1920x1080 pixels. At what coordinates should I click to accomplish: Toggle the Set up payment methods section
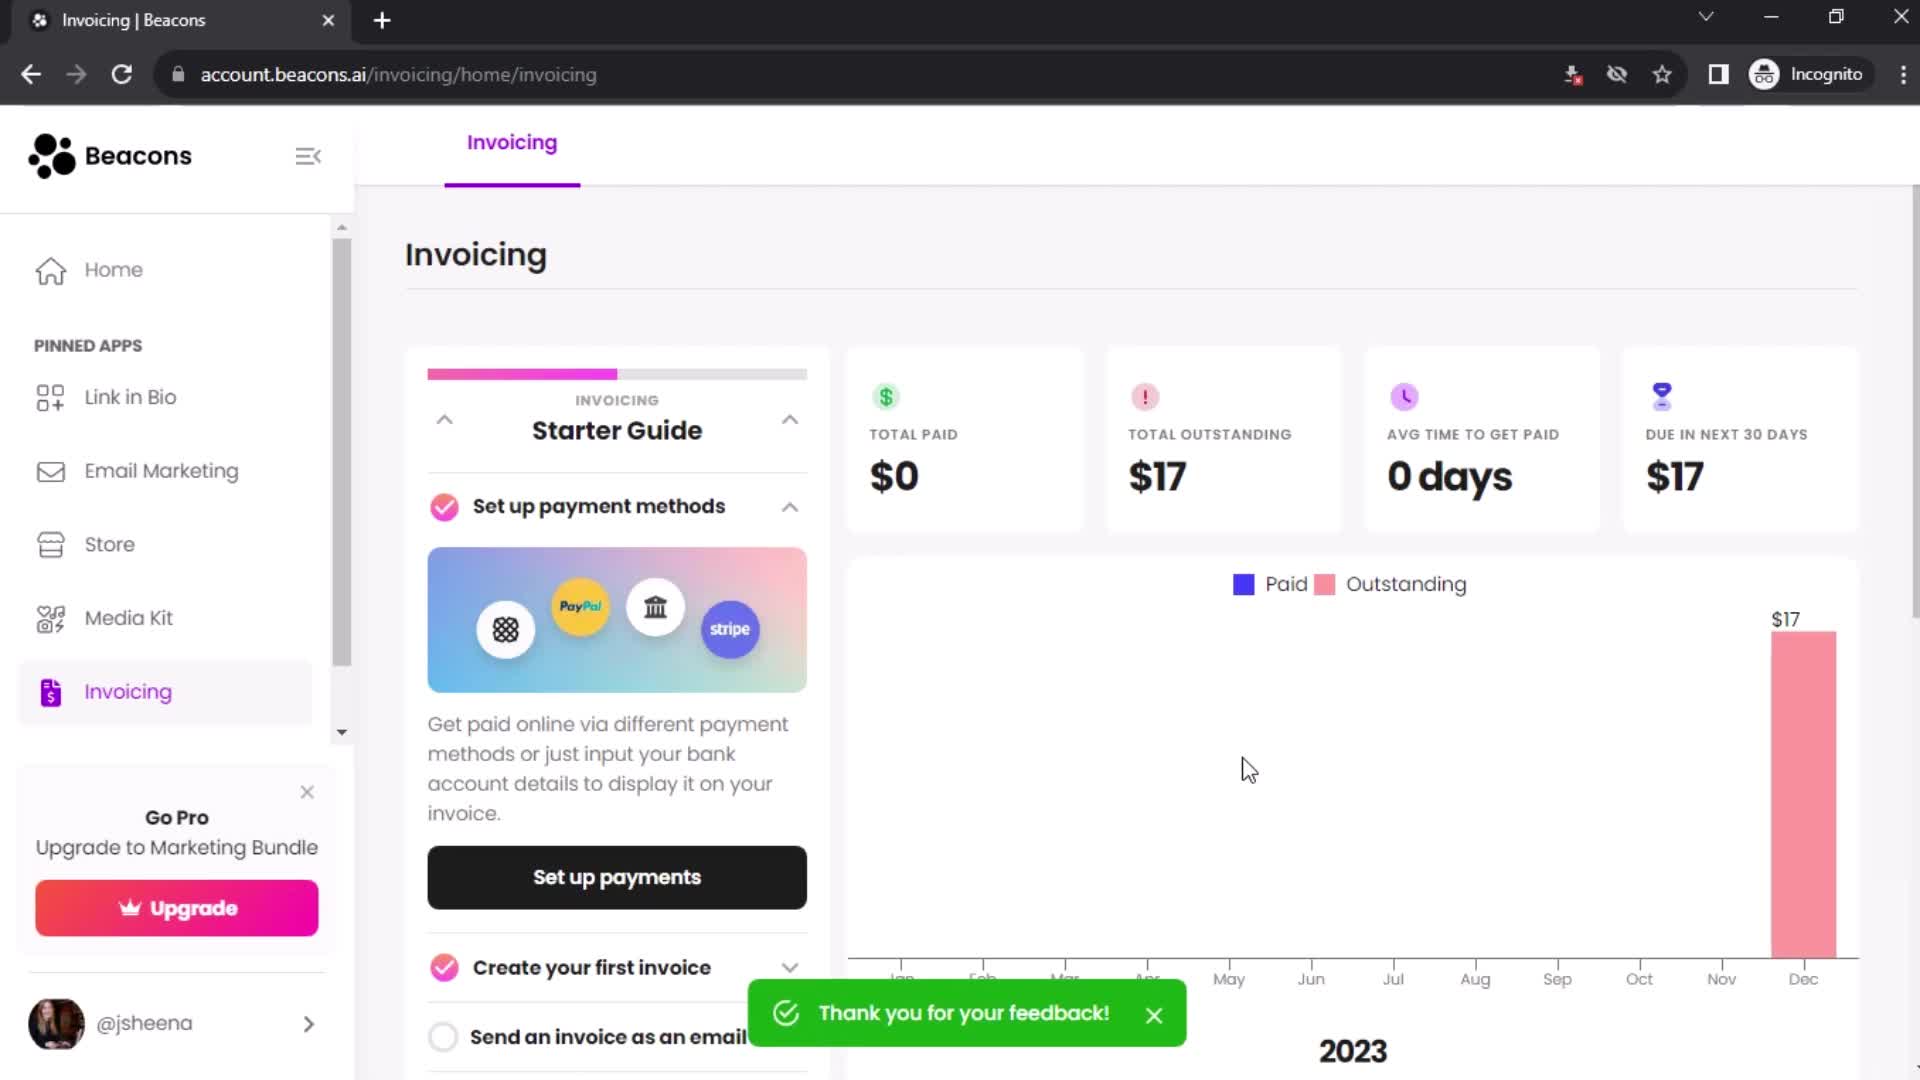[791, 506]
